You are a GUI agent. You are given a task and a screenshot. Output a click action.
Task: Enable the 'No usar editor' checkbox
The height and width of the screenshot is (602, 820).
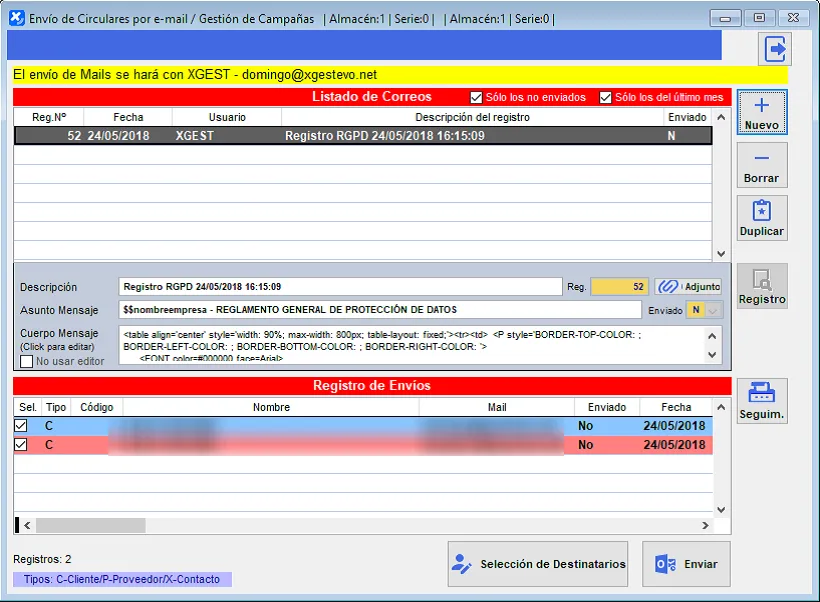pyautogui.click(x=27, y=361)
